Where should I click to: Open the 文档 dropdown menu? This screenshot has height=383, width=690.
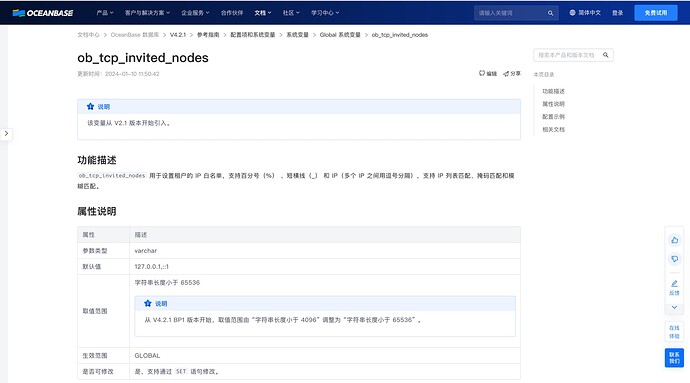[x=263, y=13]
